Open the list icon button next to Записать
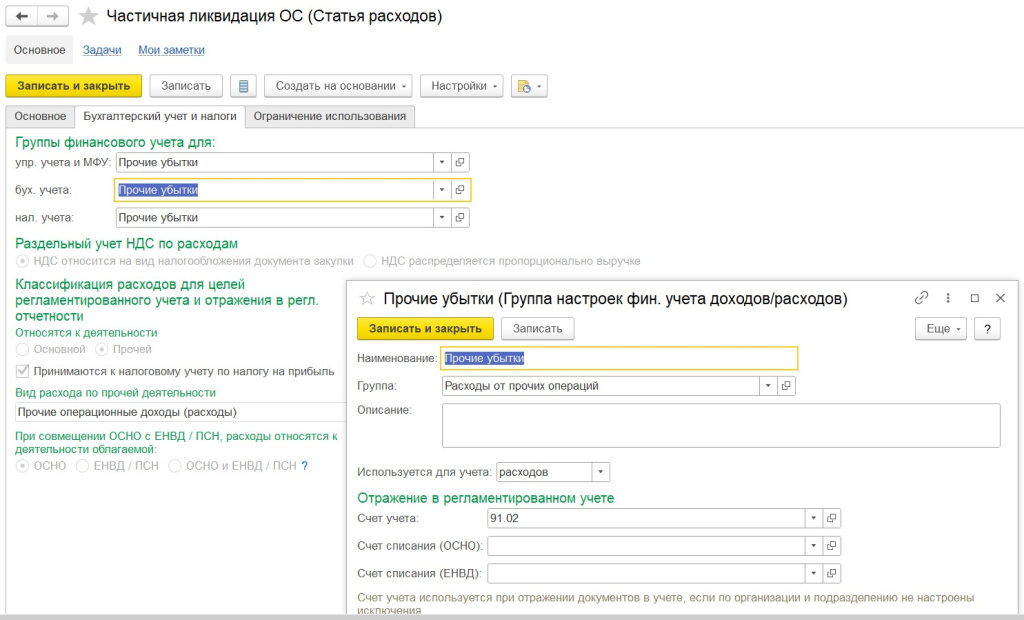Screen dimensions: 1024x620 pyautogui.click(x=243, y=86)
